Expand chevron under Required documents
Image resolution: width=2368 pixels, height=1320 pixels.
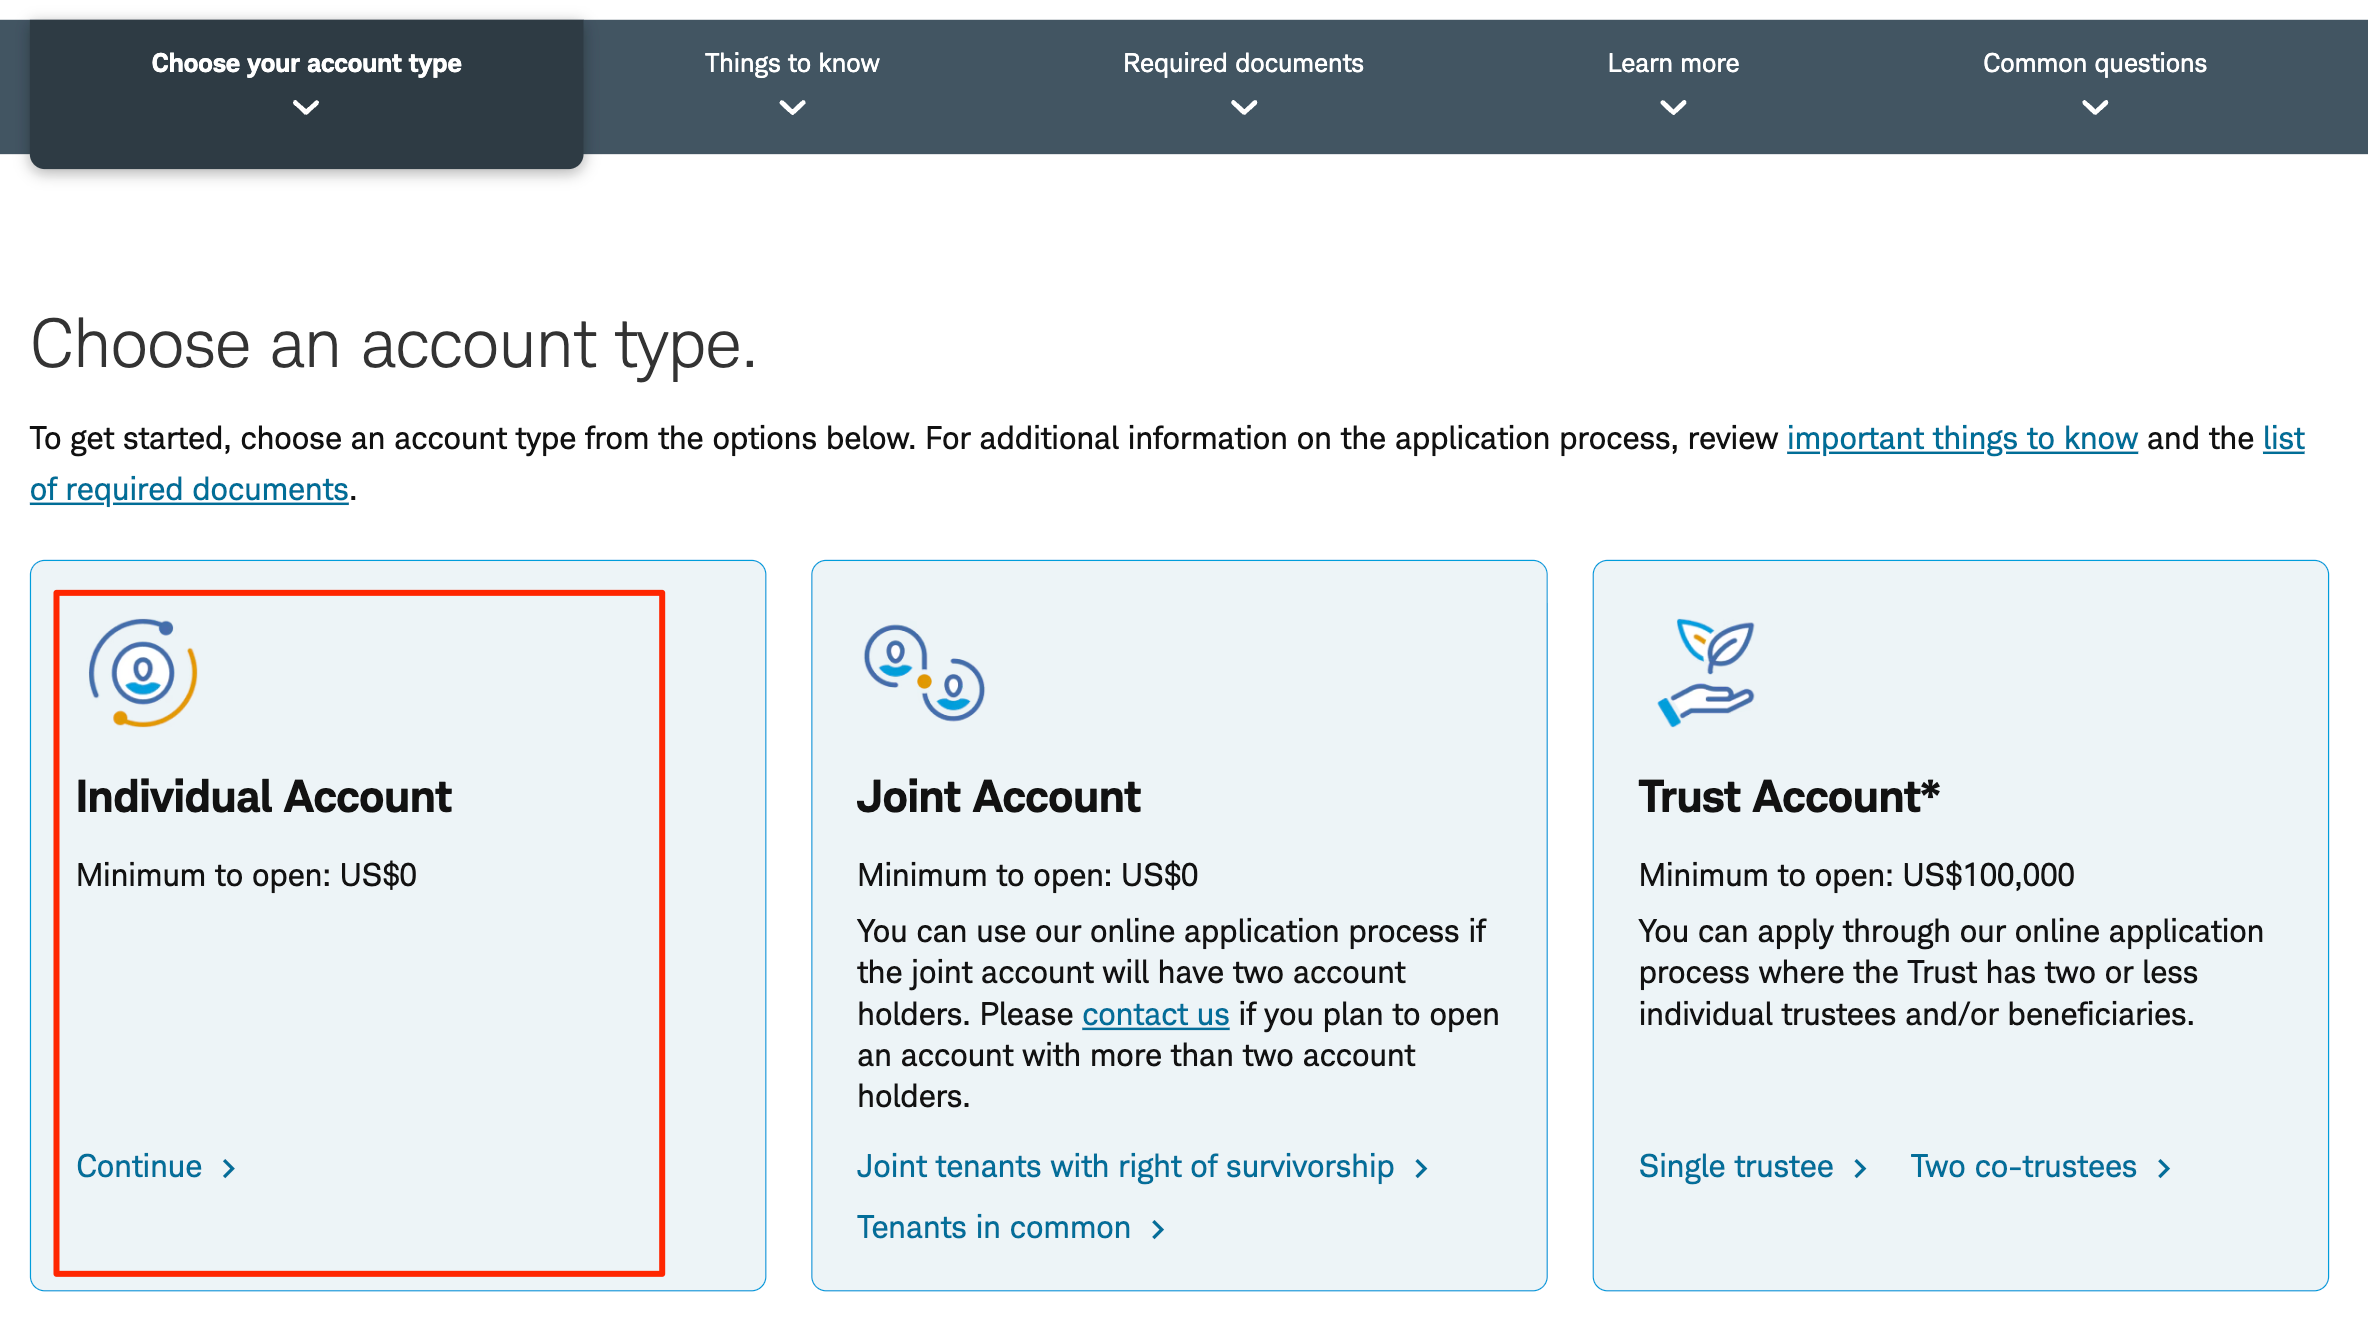pos(1243,107)
